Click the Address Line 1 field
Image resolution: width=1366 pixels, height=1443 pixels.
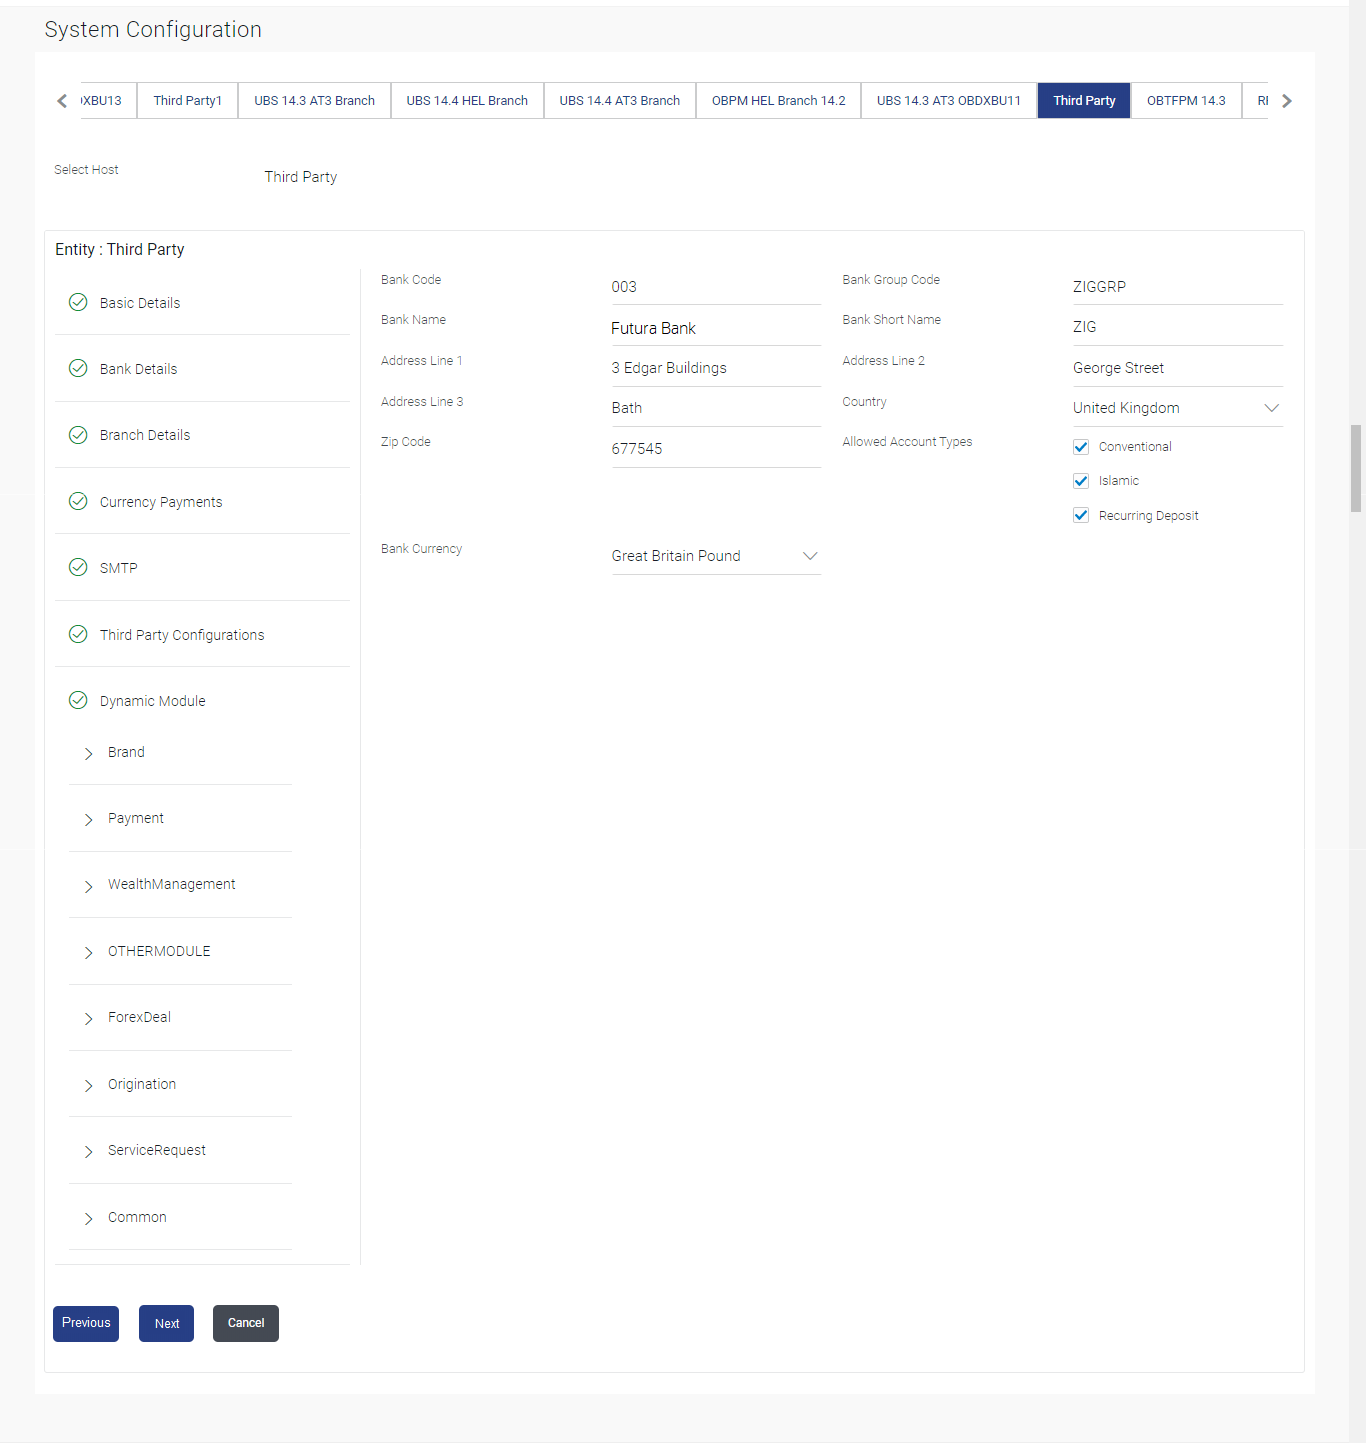[716, 368]
